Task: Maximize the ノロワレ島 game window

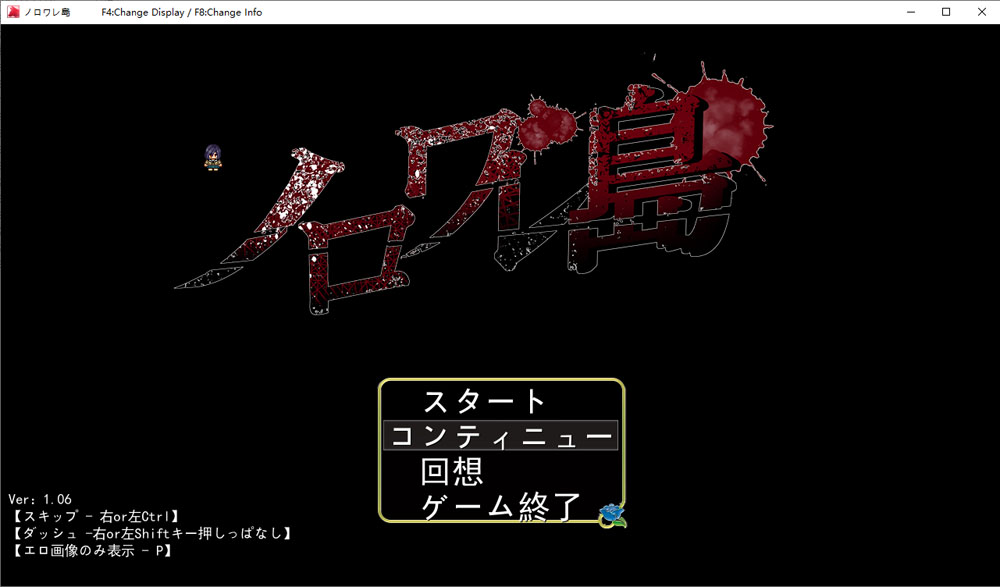Action: pos(946,12)
